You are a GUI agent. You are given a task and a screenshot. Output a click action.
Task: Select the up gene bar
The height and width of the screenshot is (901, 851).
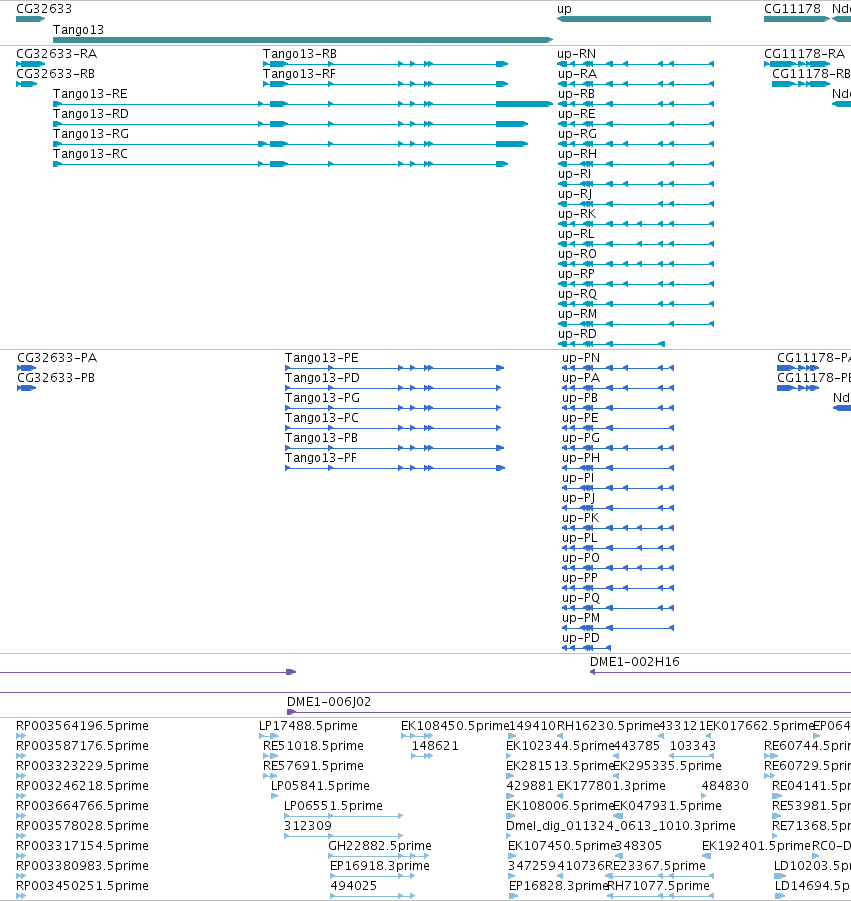634,19
